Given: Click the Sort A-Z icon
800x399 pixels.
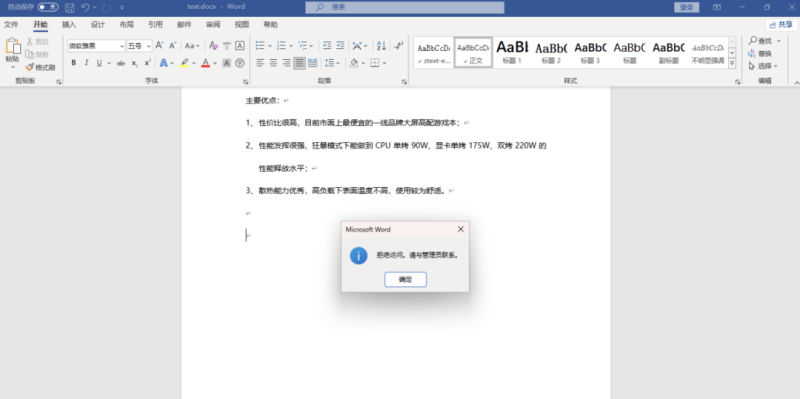Looking at the screenshot, I should tap(381, 45).
